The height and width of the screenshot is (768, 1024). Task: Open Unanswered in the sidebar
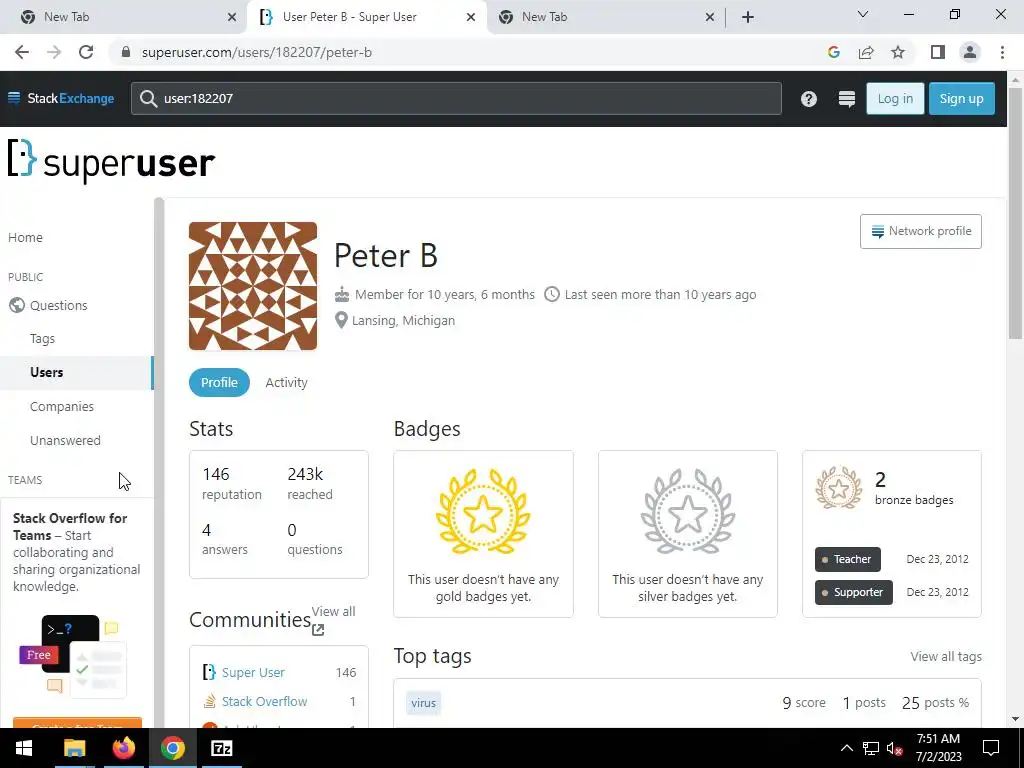(x=65, y=441)
